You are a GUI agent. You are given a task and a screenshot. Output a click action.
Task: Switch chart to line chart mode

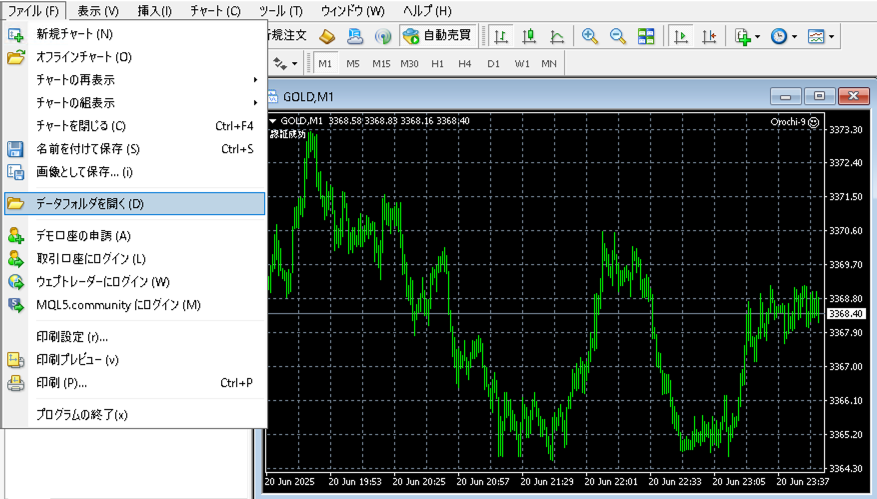click(x=557, y=37)
